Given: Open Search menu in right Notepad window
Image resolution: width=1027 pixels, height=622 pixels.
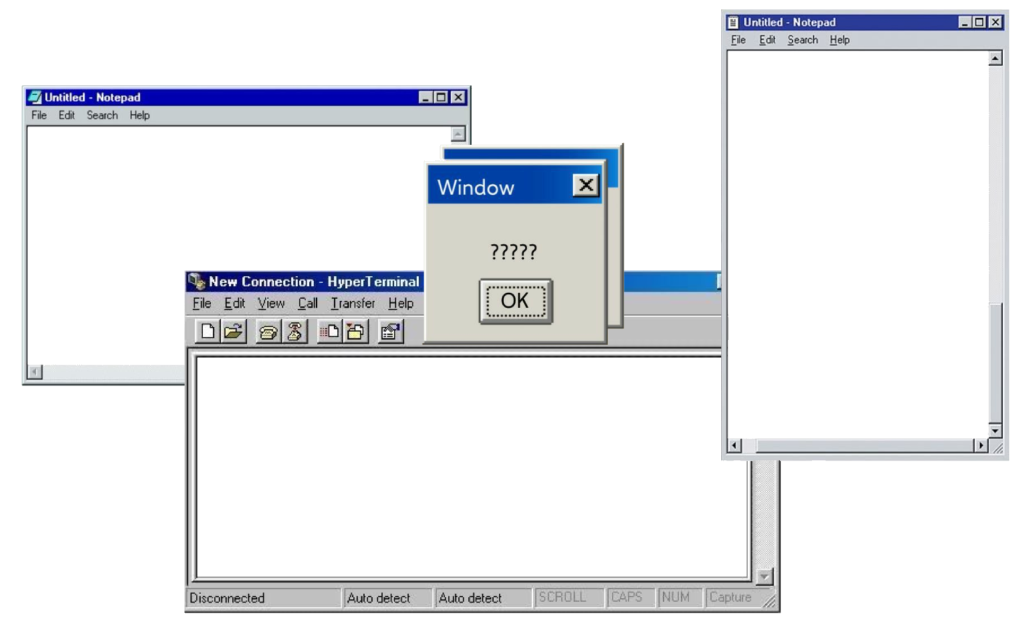Looking at the screenshot, I should point(802,40).
